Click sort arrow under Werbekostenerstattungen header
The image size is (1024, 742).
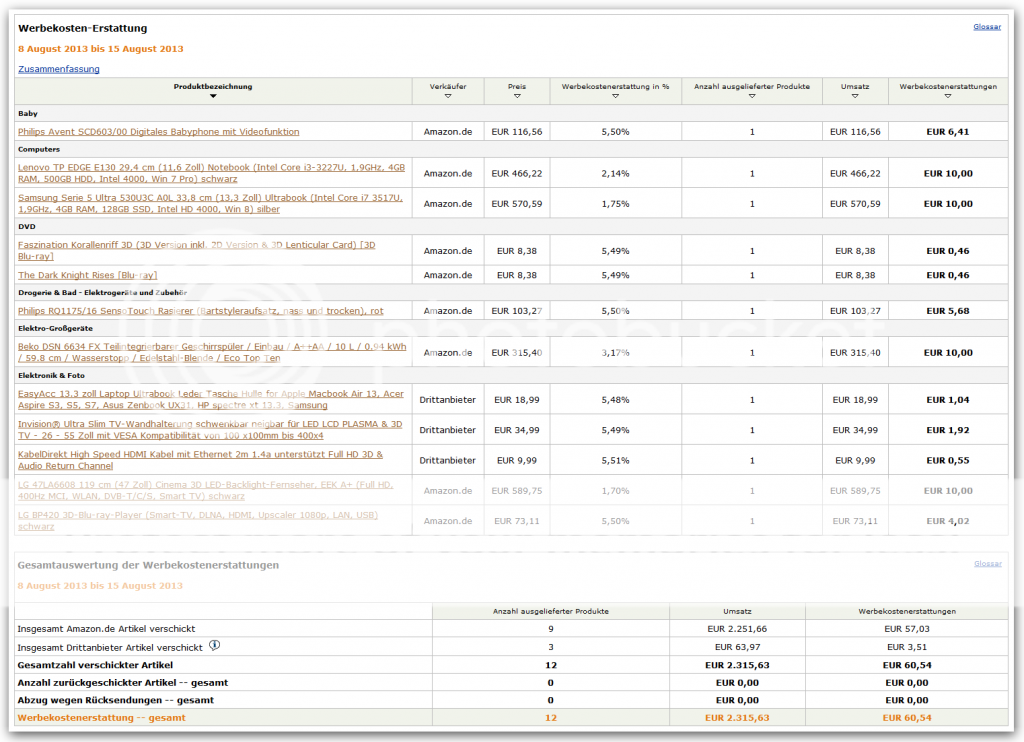[948, 96]
